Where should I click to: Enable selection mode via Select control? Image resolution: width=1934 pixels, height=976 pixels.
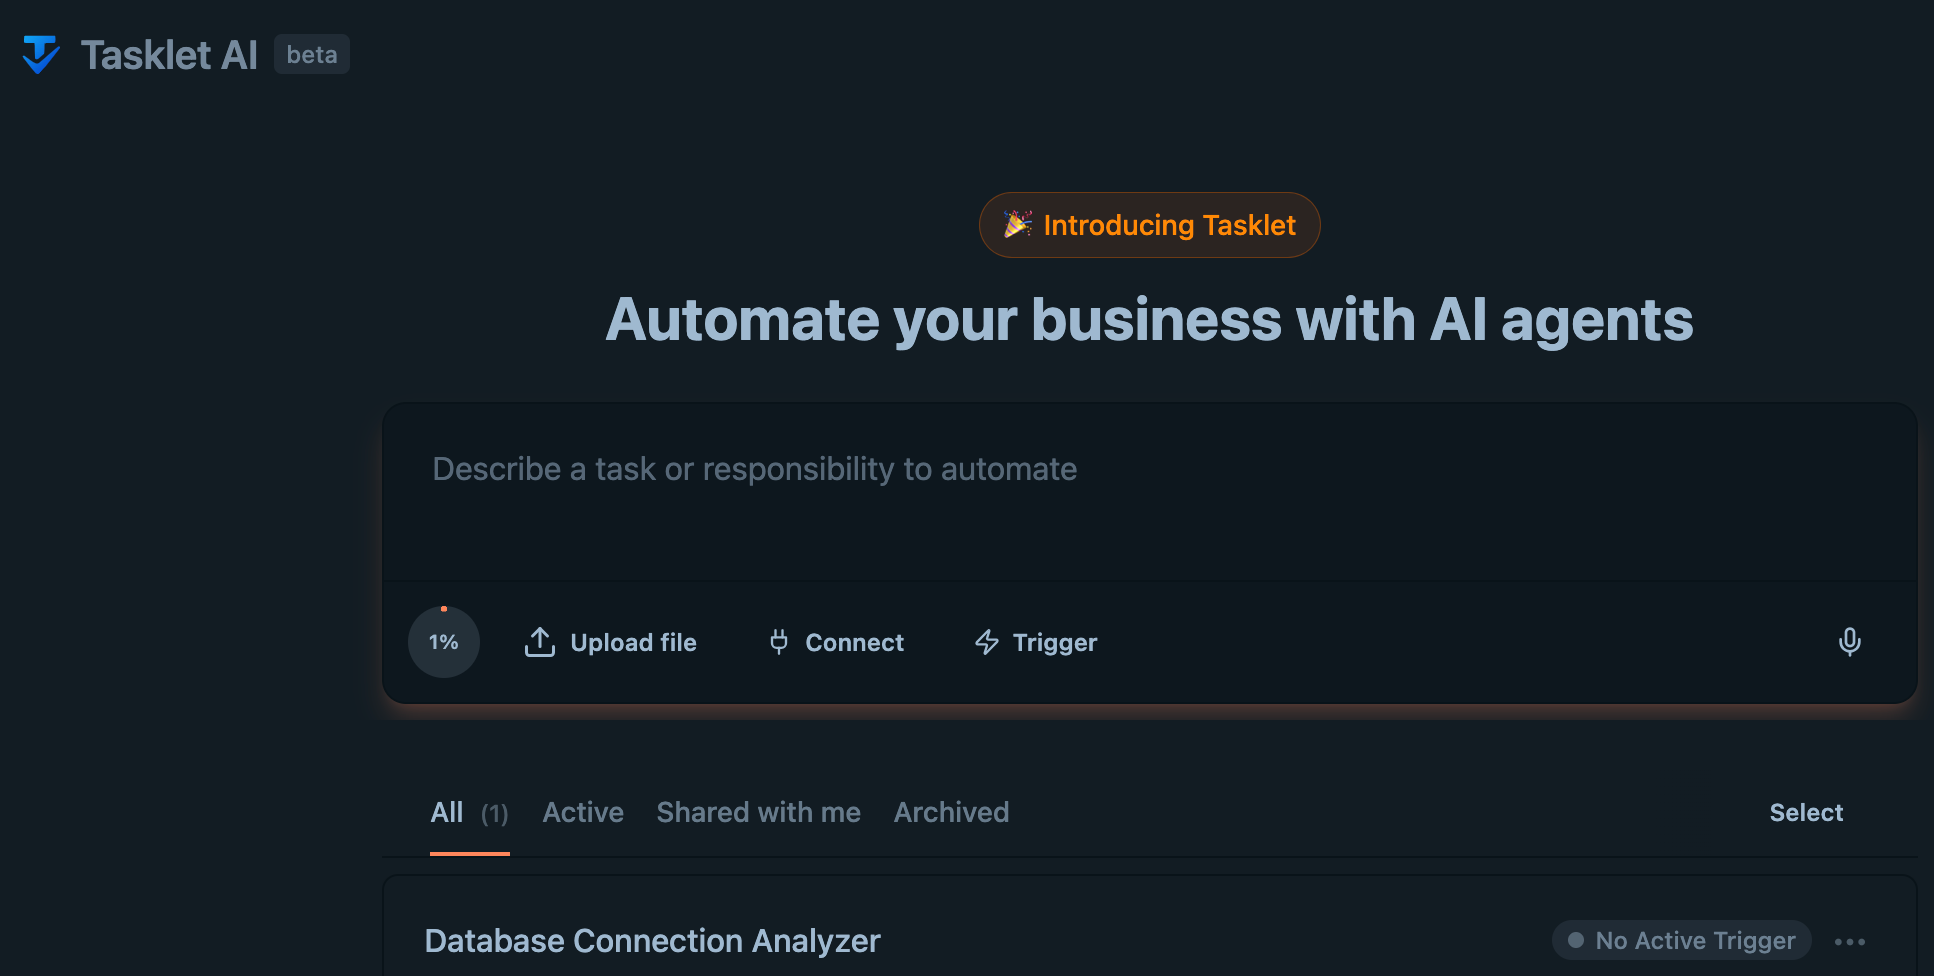click(x=1806, y=812)
